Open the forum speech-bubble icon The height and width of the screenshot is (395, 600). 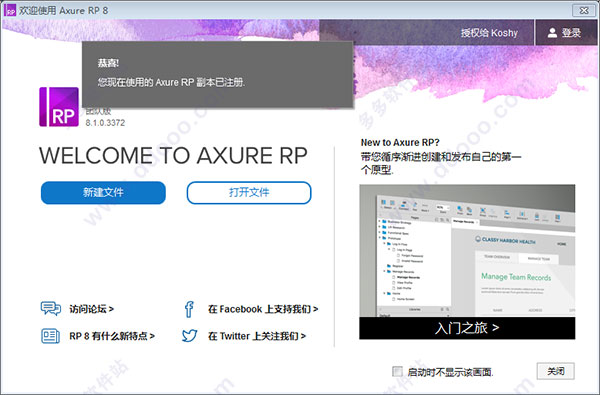(51, 308)
